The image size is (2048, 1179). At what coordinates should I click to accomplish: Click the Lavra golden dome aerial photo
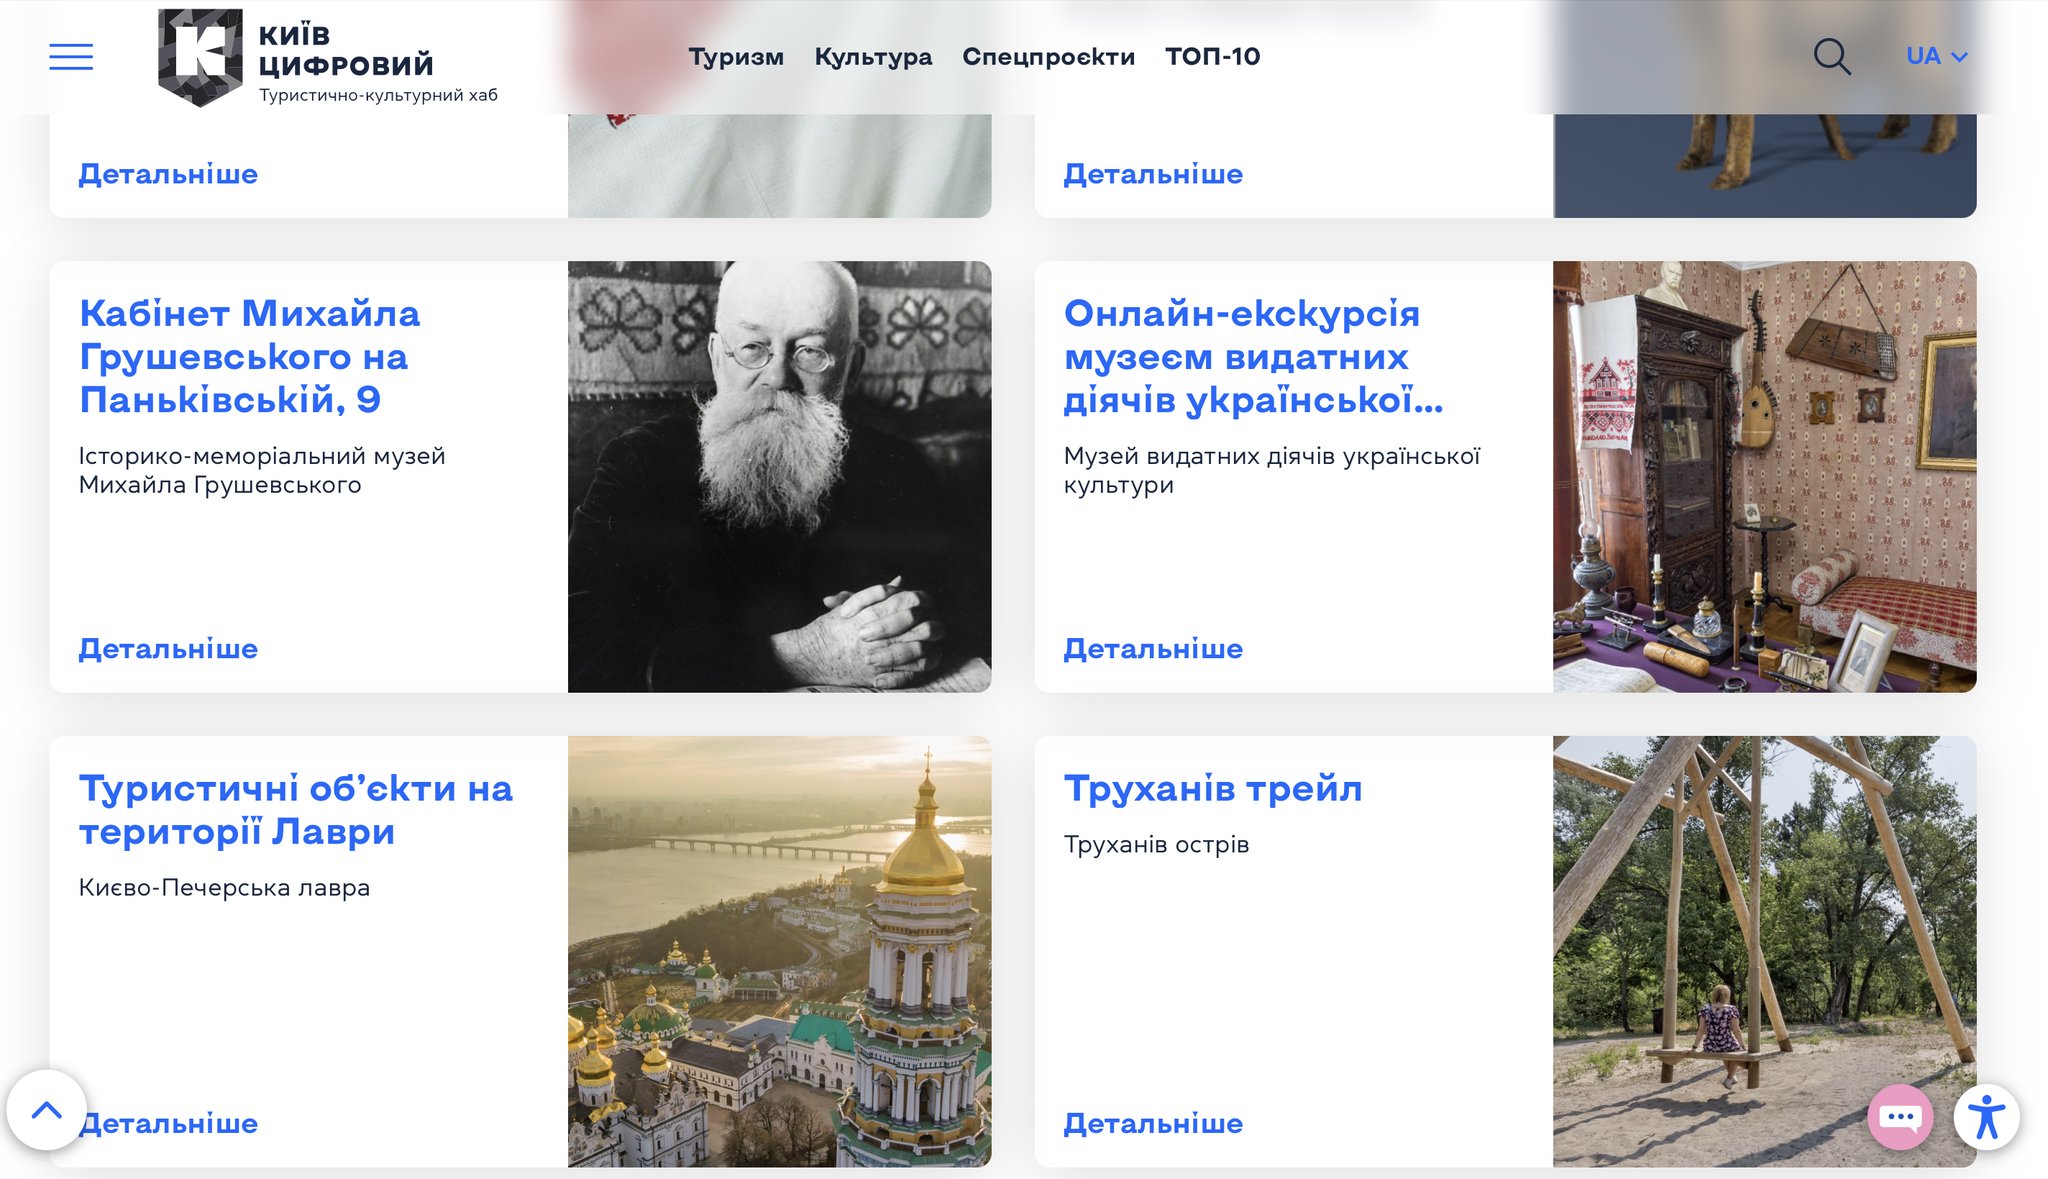pyautogui.click(x=779, y=952)
